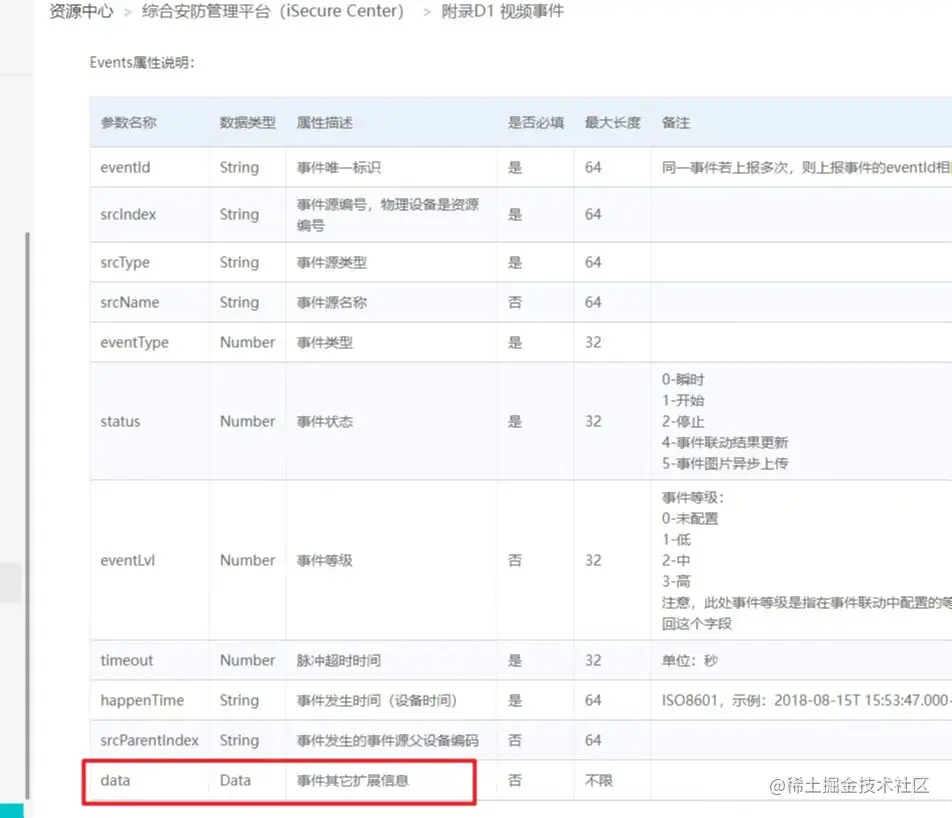
Task: Select the 是否必填 column header
Action: 536,123
